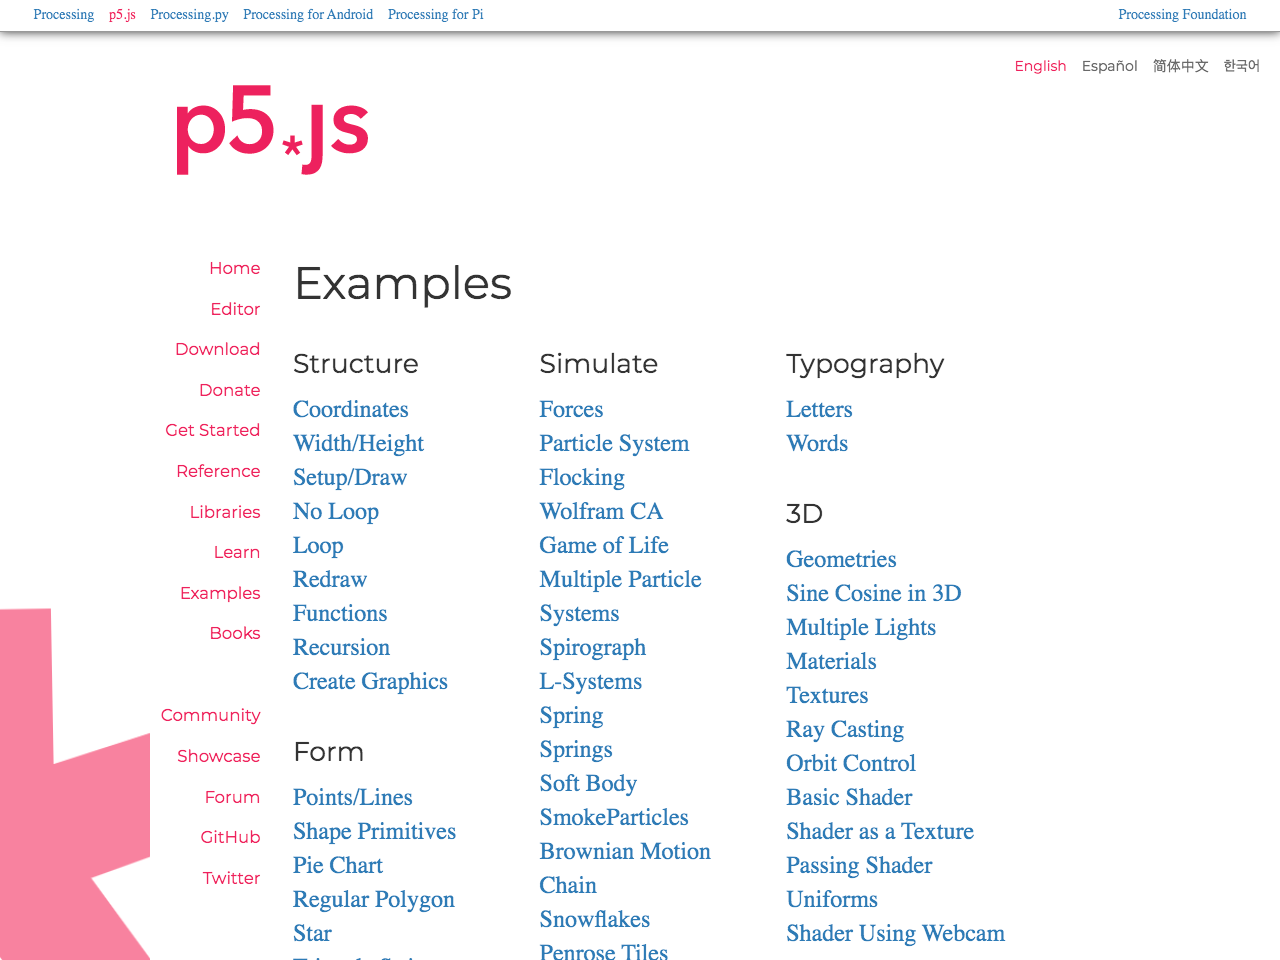Image resolution: width=1280 pixels, height=960 pixels.
Task: Visit the Twitter link
Action: coord(231,878)
